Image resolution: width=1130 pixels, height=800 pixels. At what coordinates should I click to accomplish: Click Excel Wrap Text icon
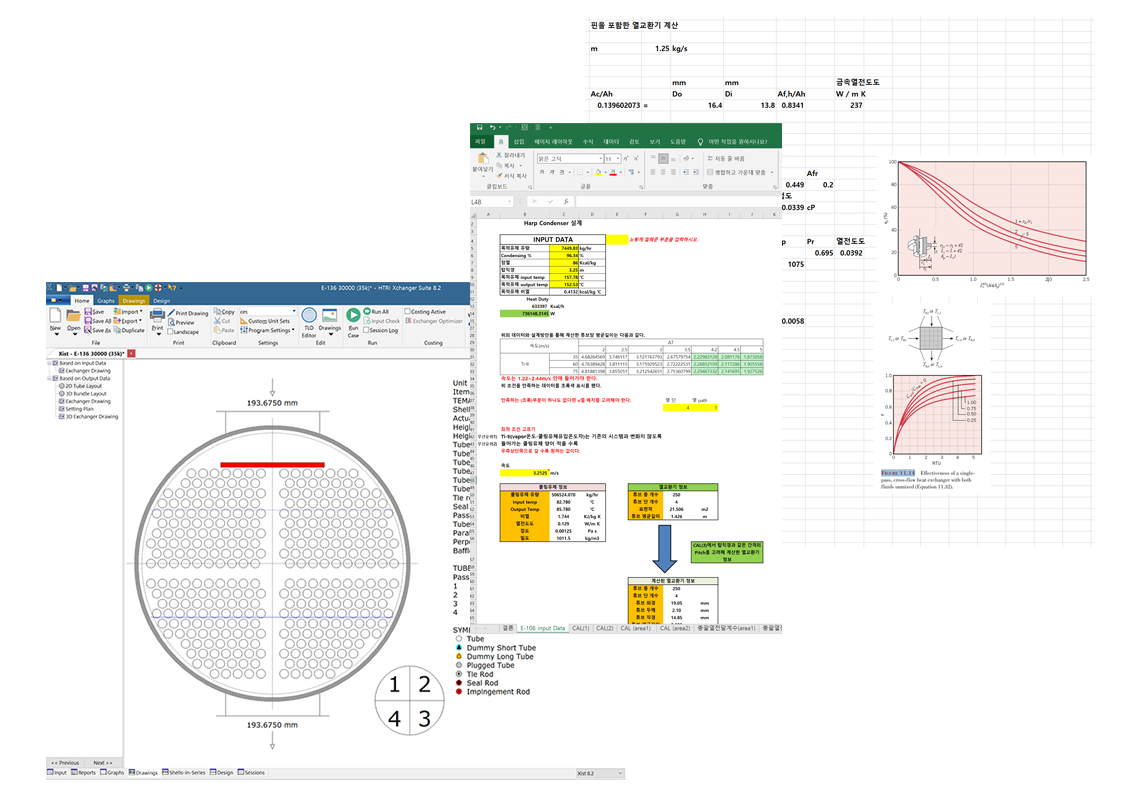(711, 159)
